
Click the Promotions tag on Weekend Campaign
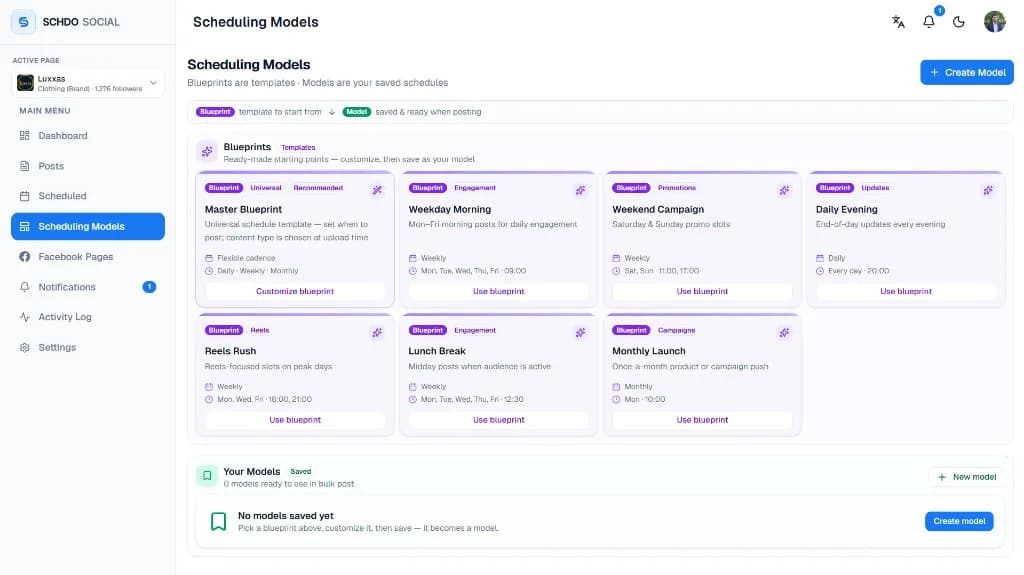(677, 188)
